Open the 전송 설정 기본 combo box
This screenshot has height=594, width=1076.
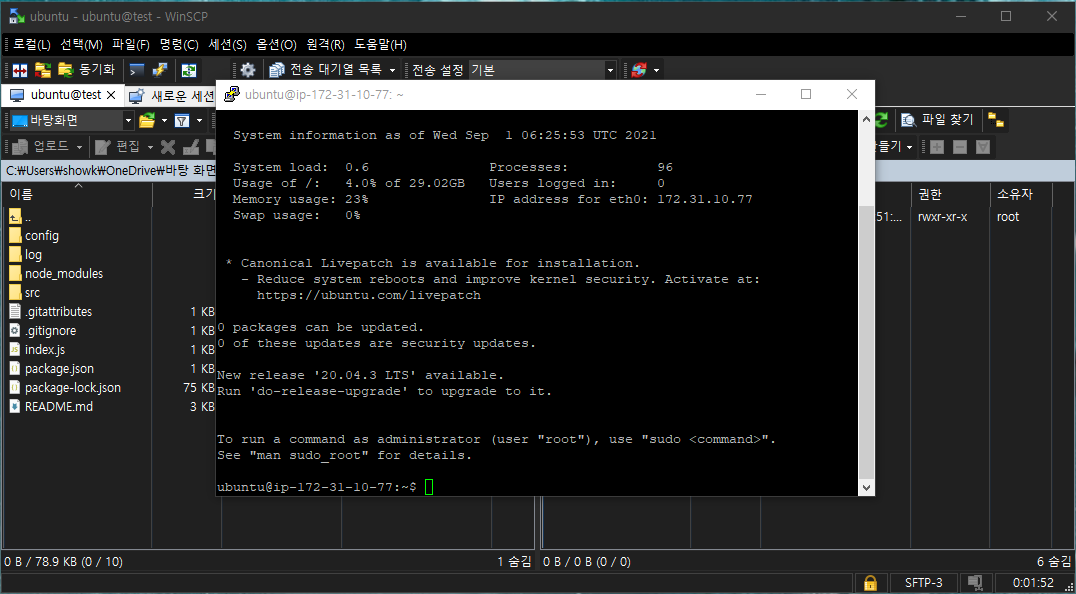click(542, 70)
